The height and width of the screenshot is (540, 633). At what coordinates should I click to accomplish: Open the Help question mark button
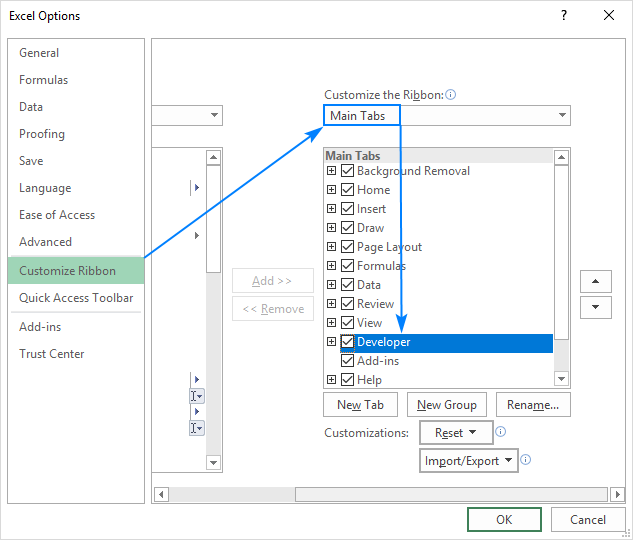[x=564, y=15]
